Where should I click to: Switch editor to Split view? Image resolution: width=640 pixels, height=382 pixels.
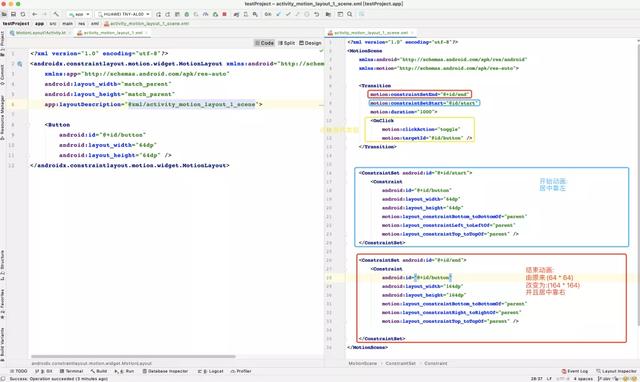[x=287, y=43]
